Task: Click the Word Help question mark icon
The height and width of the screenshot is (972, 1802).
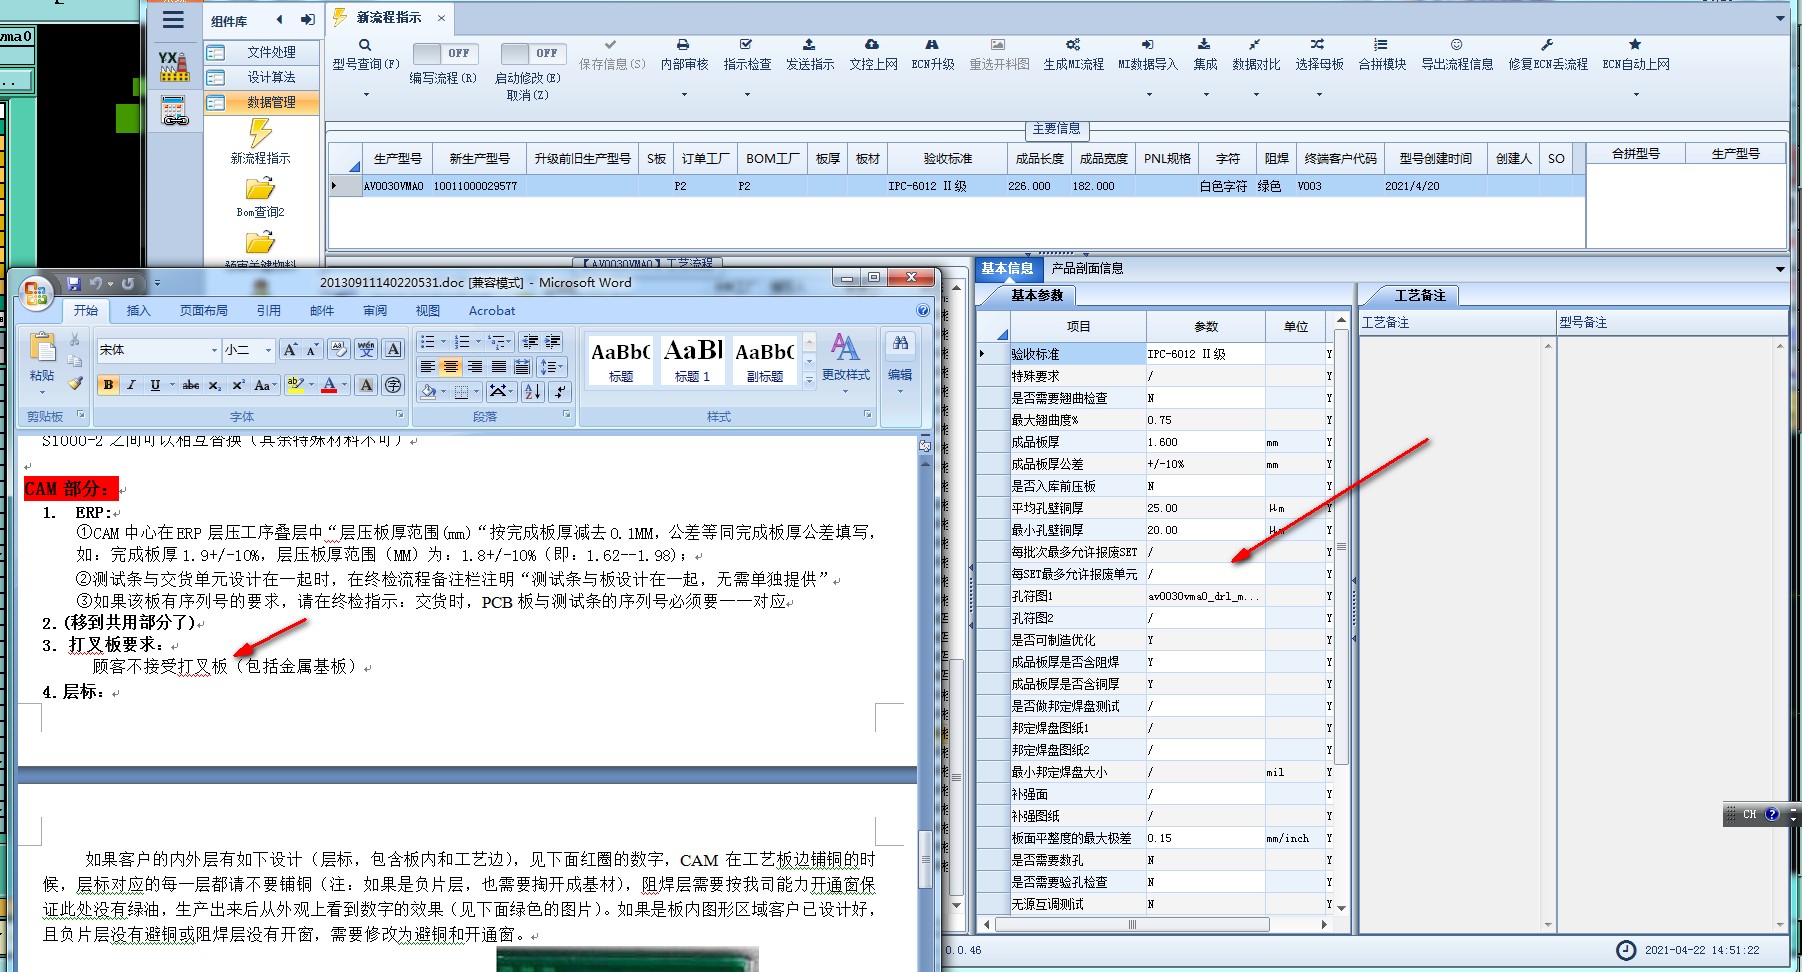Action: (x=923, y=311)
